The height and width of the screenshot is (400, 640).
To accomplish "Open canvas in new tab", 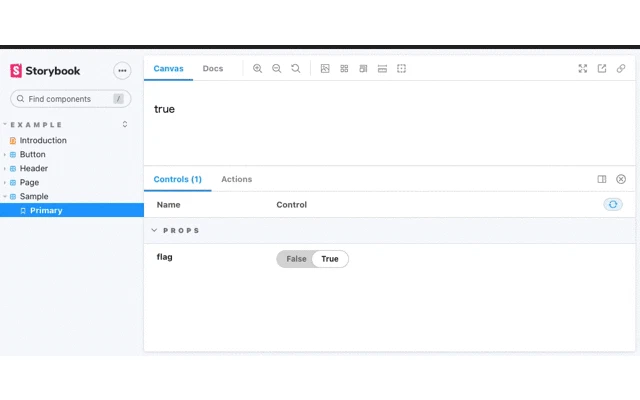I will point(602,69).
